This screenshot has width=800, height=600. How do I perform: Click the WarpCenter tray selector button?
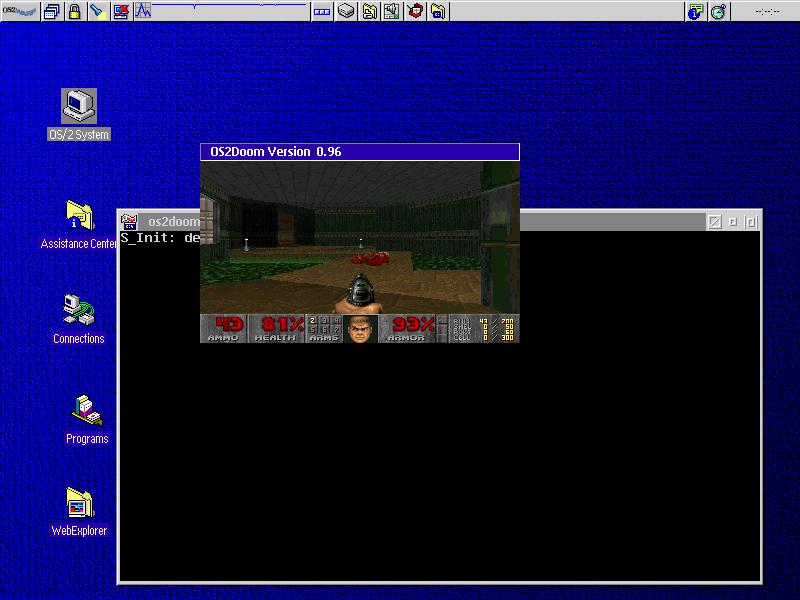pyautogui.click(x=321, y=11)
